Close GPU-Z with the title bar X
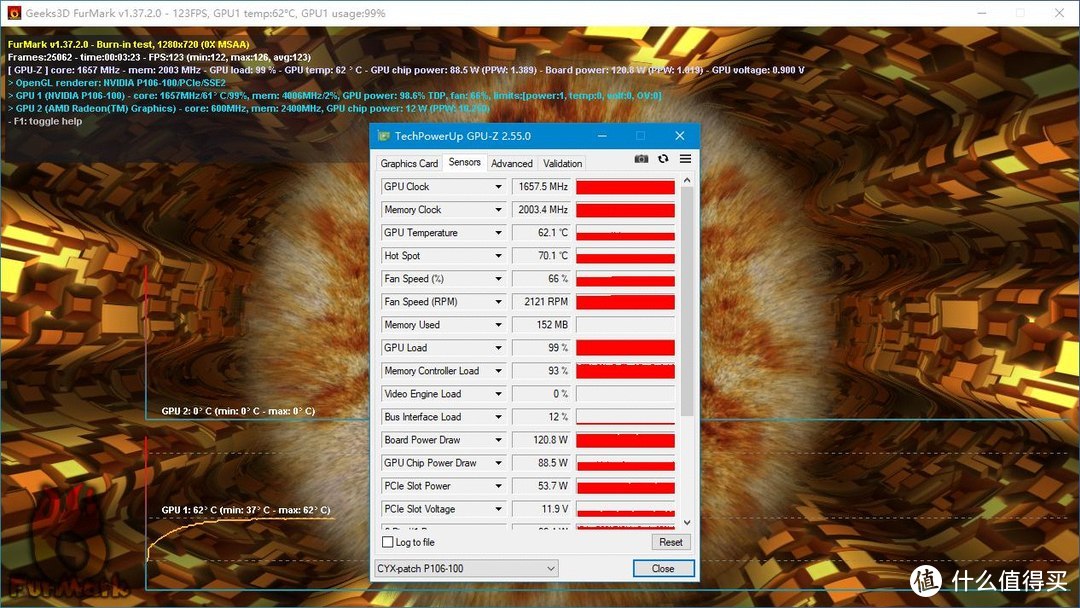This screenshot has width=1080, height=608. point(680,136)
